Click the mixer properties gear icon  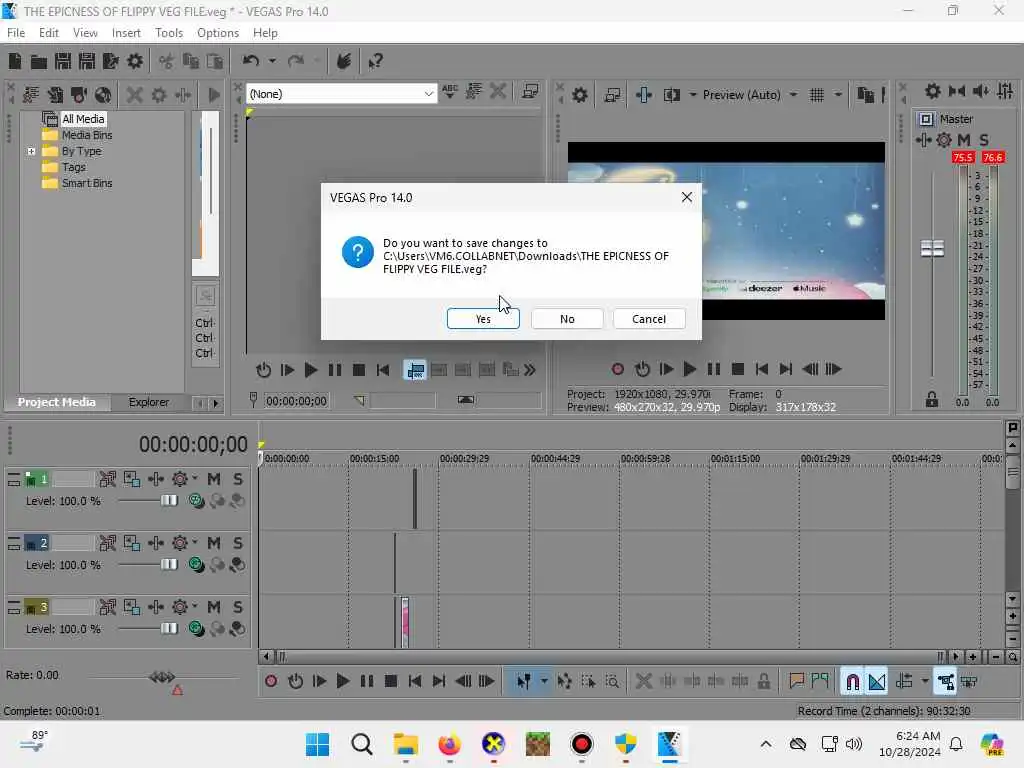(x=933, y=91)
